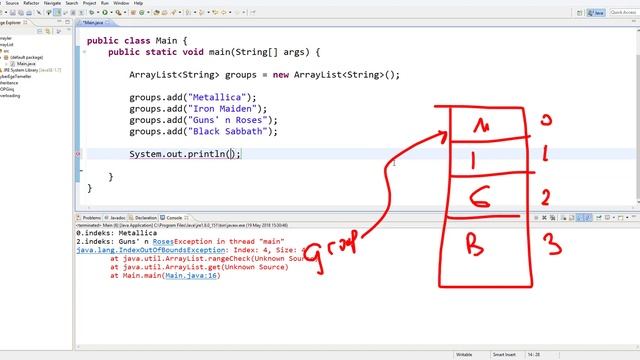
Task: Click Remove Launch in console toolbar
Action: coord(544,218)
